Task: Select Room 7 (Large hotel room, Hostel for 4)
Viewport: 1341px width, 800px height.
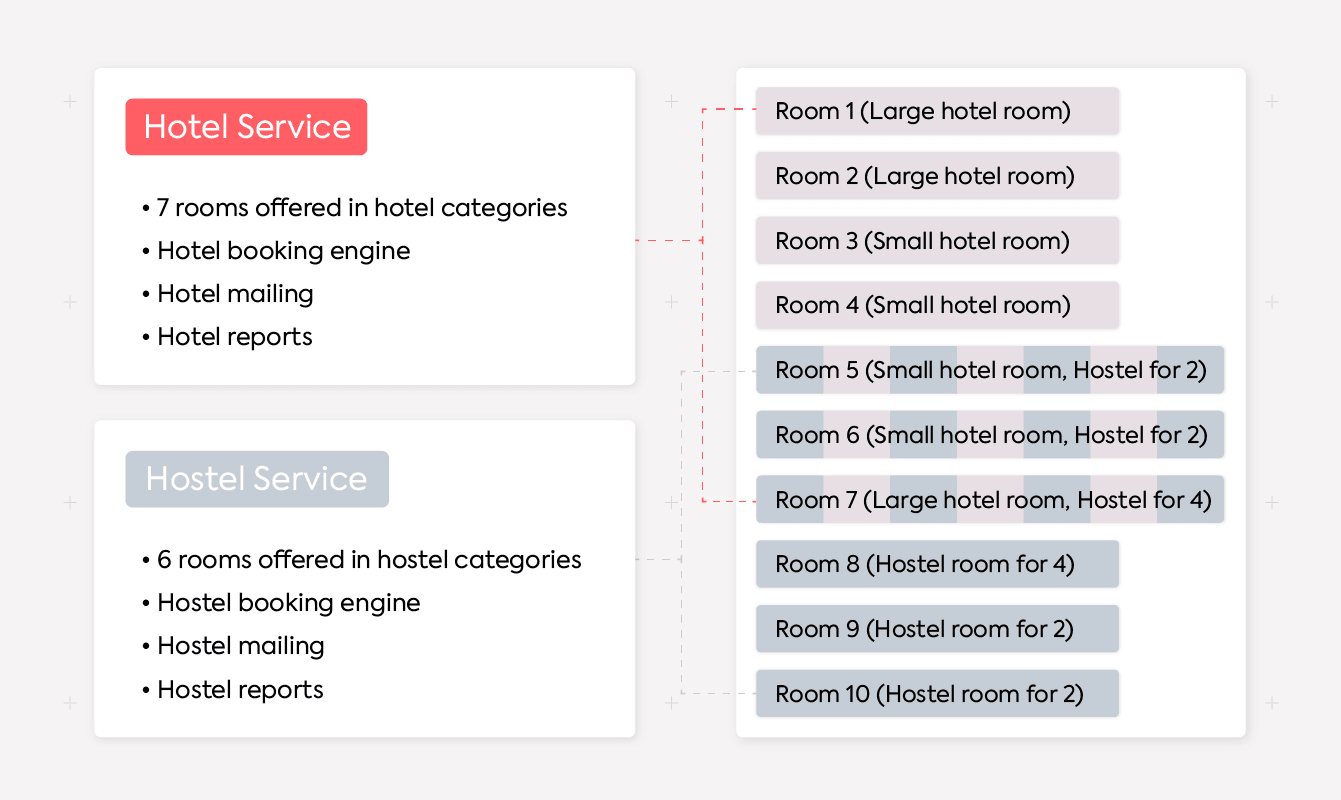Action: click(x=989, y=500)
